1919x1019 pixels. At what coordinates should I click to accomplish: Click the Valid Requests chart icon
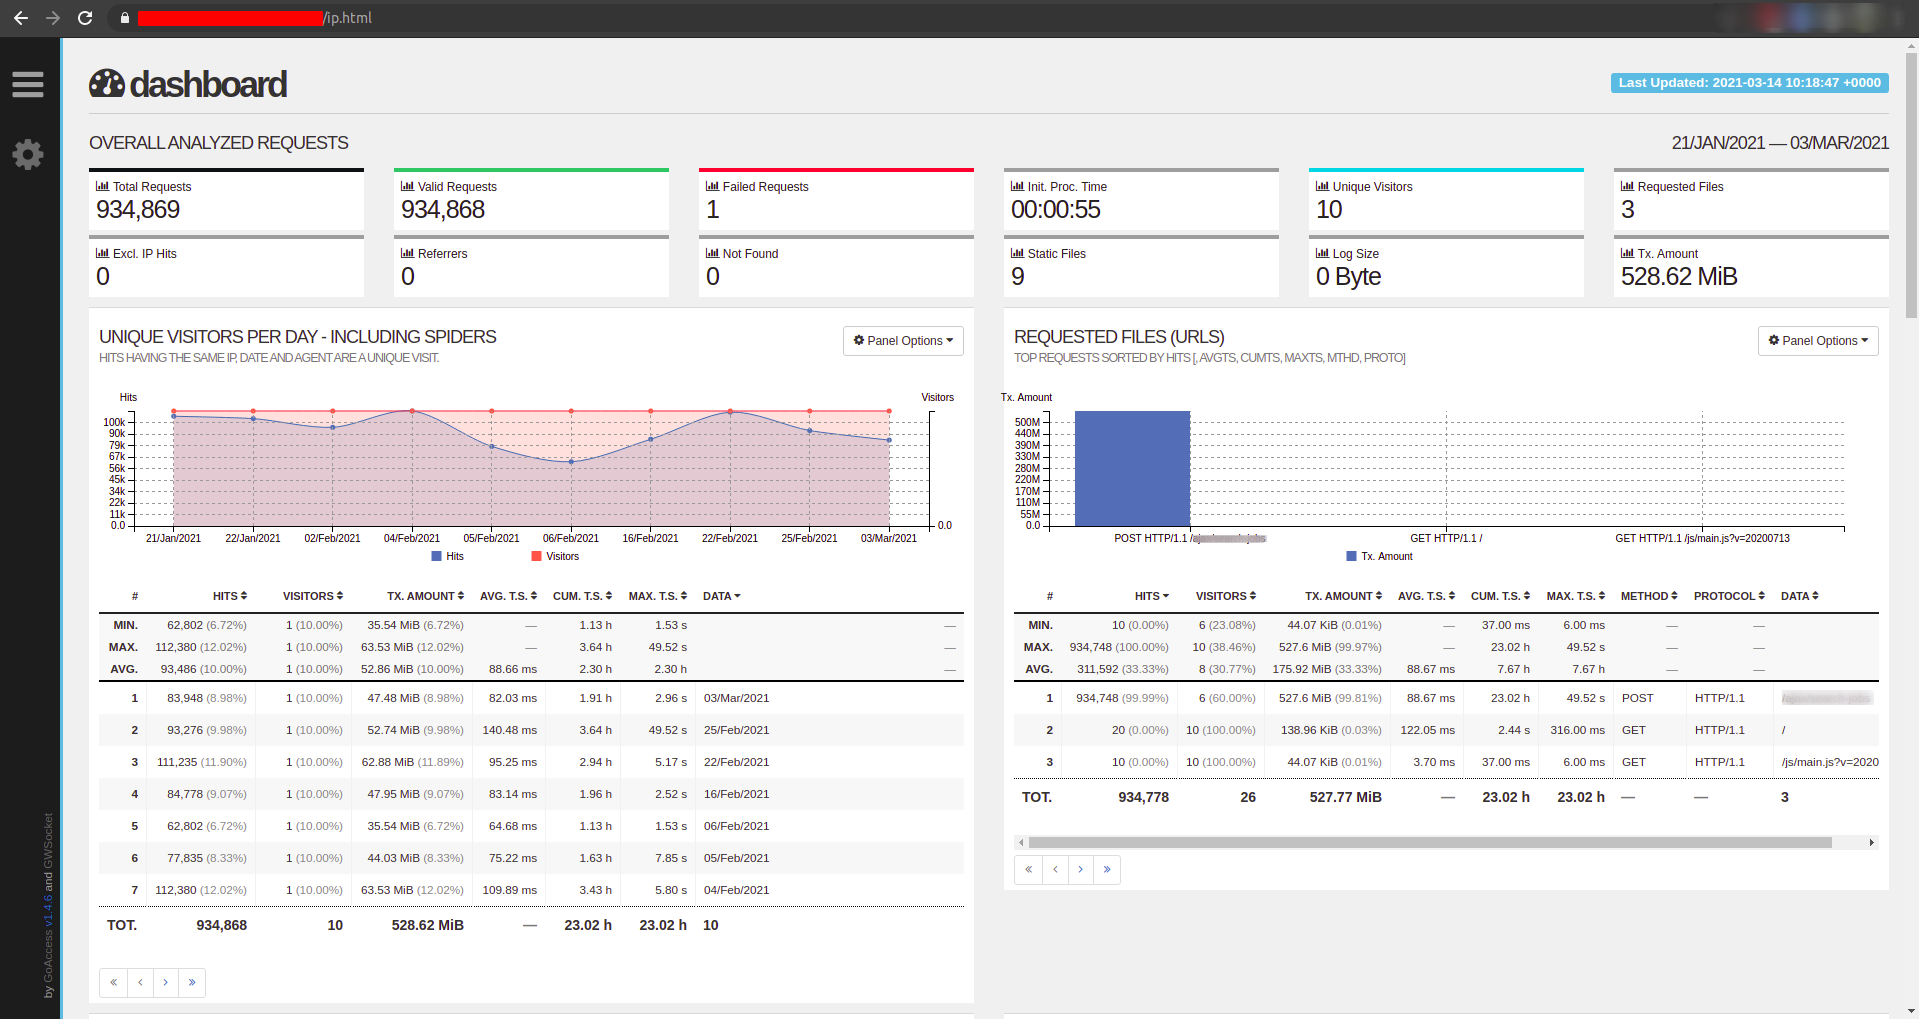point(407,186)
